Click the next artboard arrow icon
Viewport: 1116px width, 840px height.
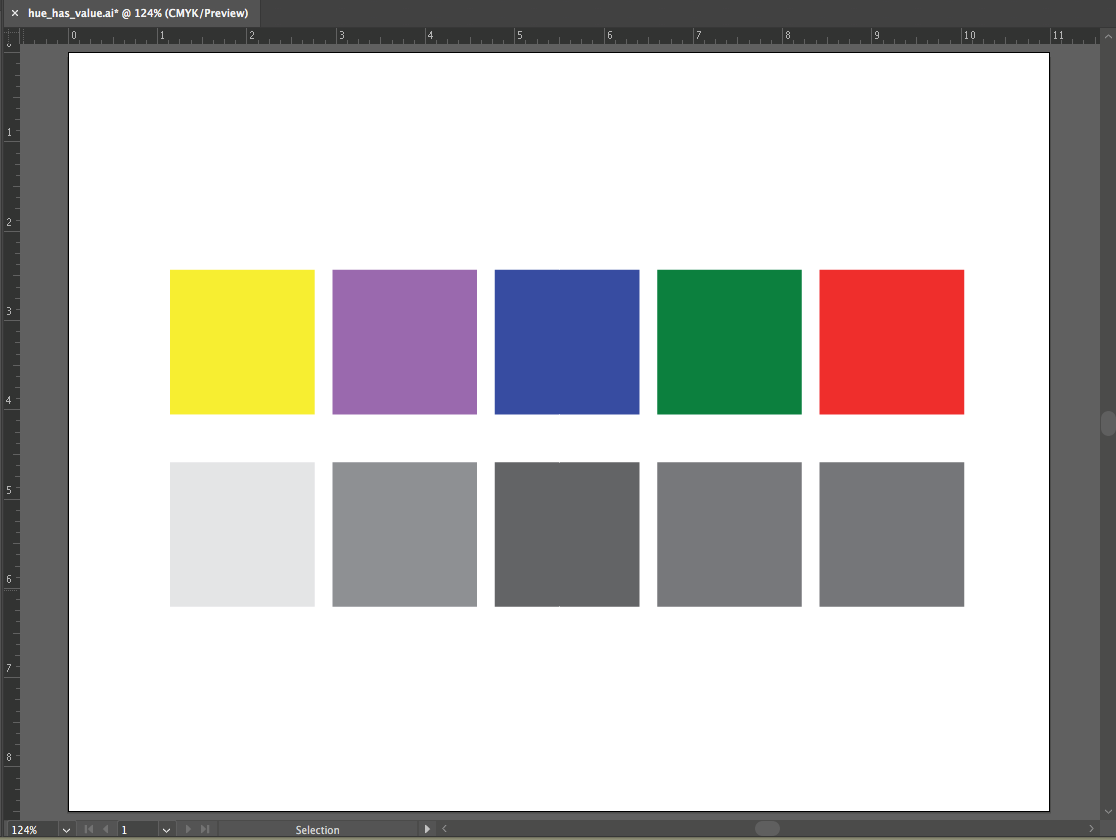tap(188, 829)
